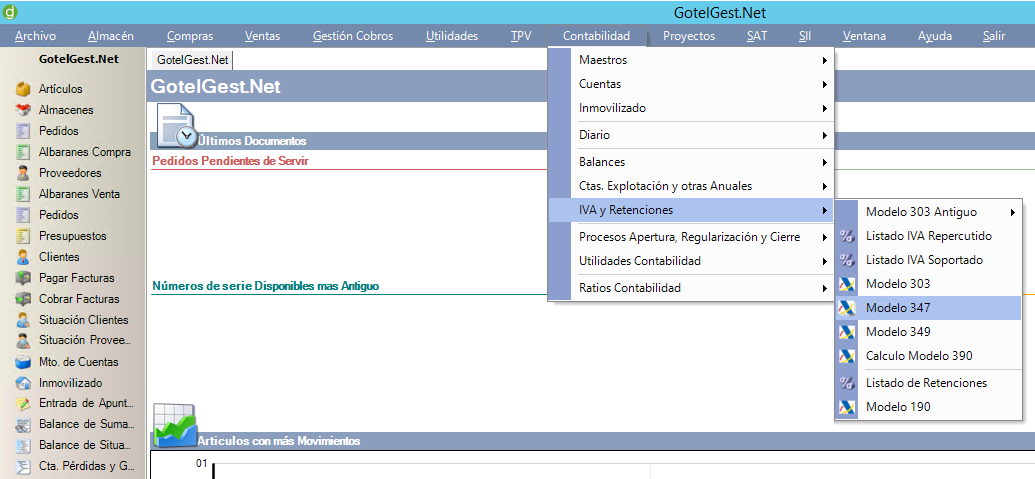Click the Listado de Retenciones percent icon
The height and width of the screenshot is (479, 1035).
click(847, 383)
